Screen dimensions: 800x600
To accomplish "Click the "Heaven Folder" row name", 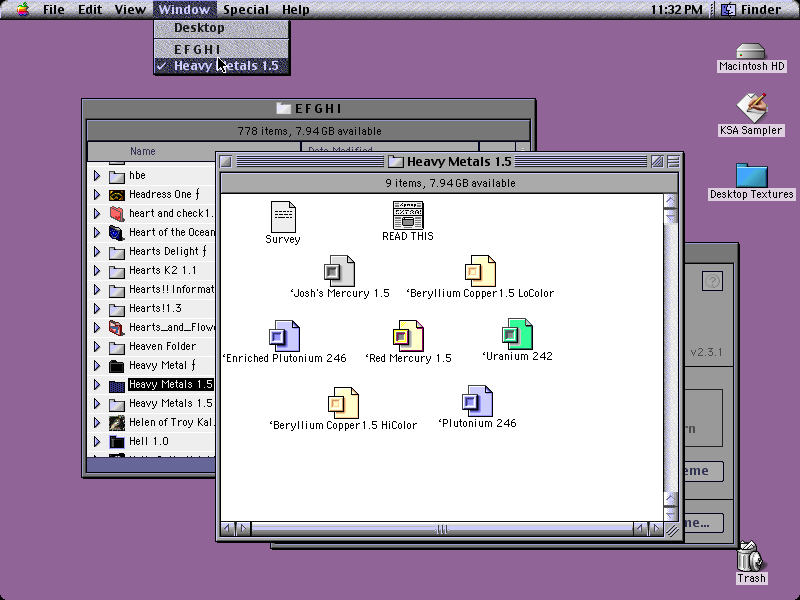I will click(x=162, y=346).
